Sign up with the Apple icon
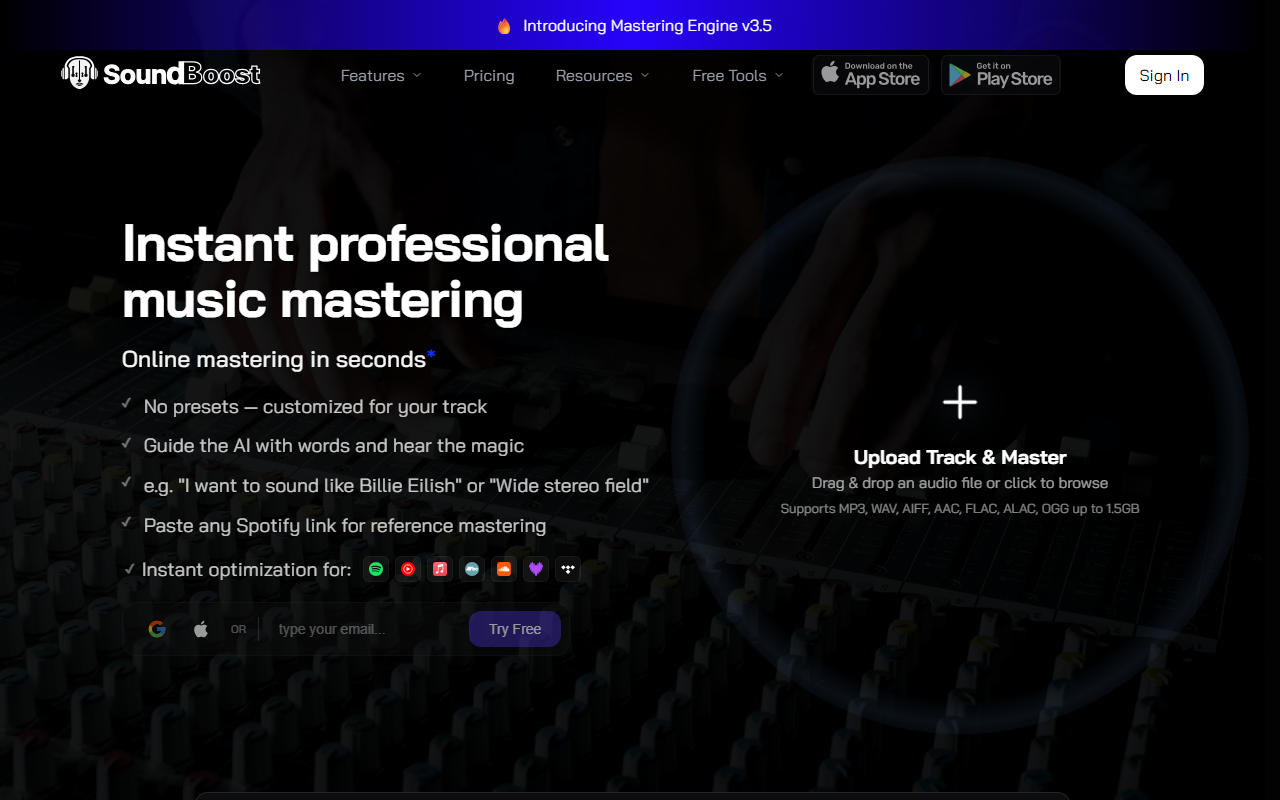1280x800 pixels. point(201,629)
